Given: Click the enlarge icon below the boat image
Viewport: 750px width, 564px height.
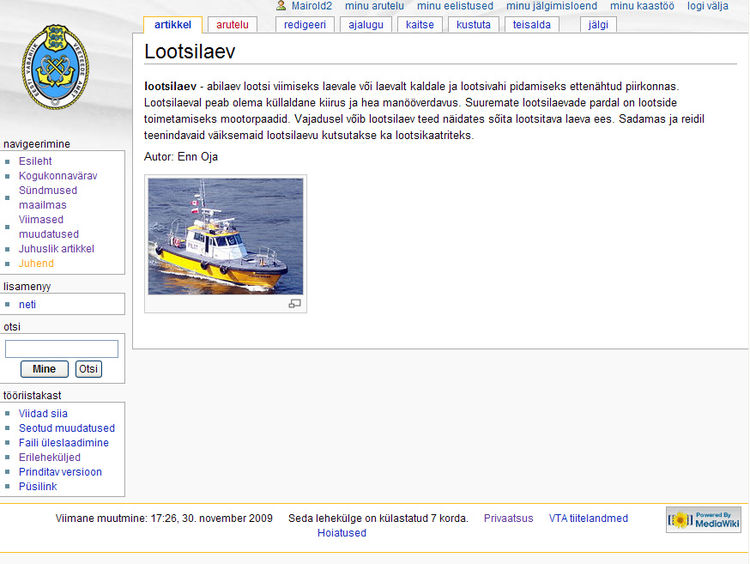Looking at the screenshot, I should click(295, 303).
